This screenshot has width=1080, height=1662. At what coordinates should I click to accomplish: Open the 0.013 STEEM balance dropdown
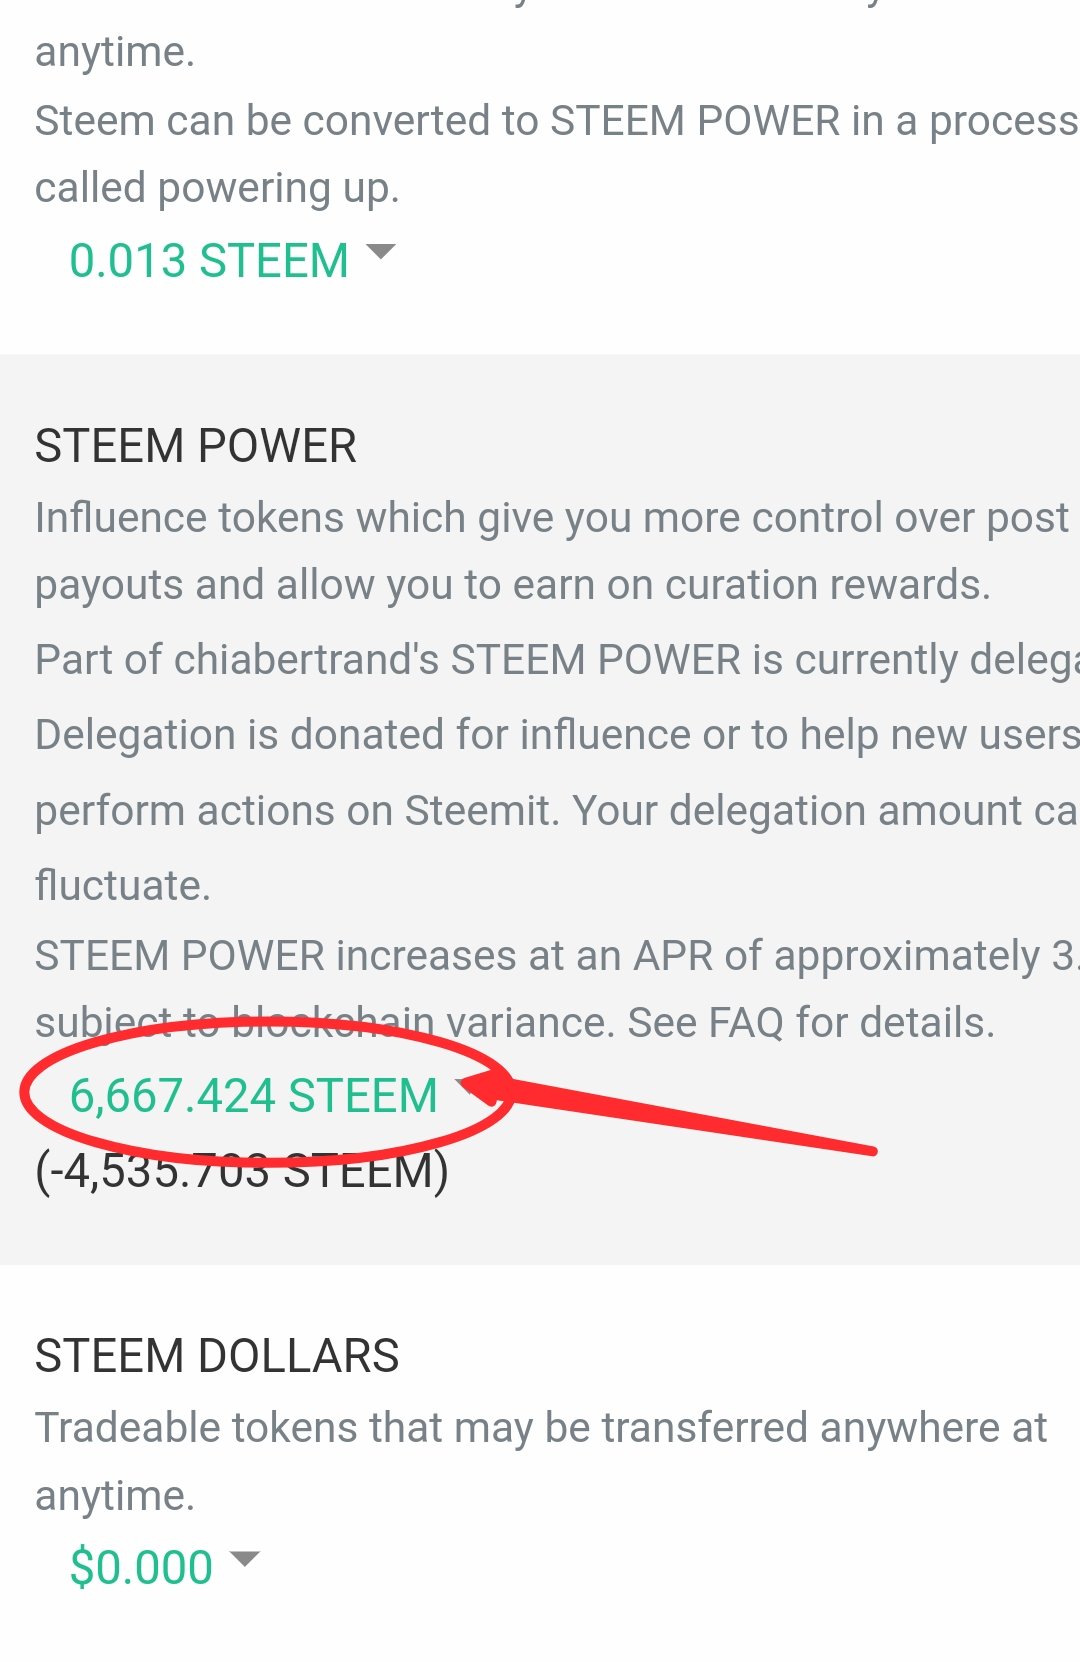[209, 261]
